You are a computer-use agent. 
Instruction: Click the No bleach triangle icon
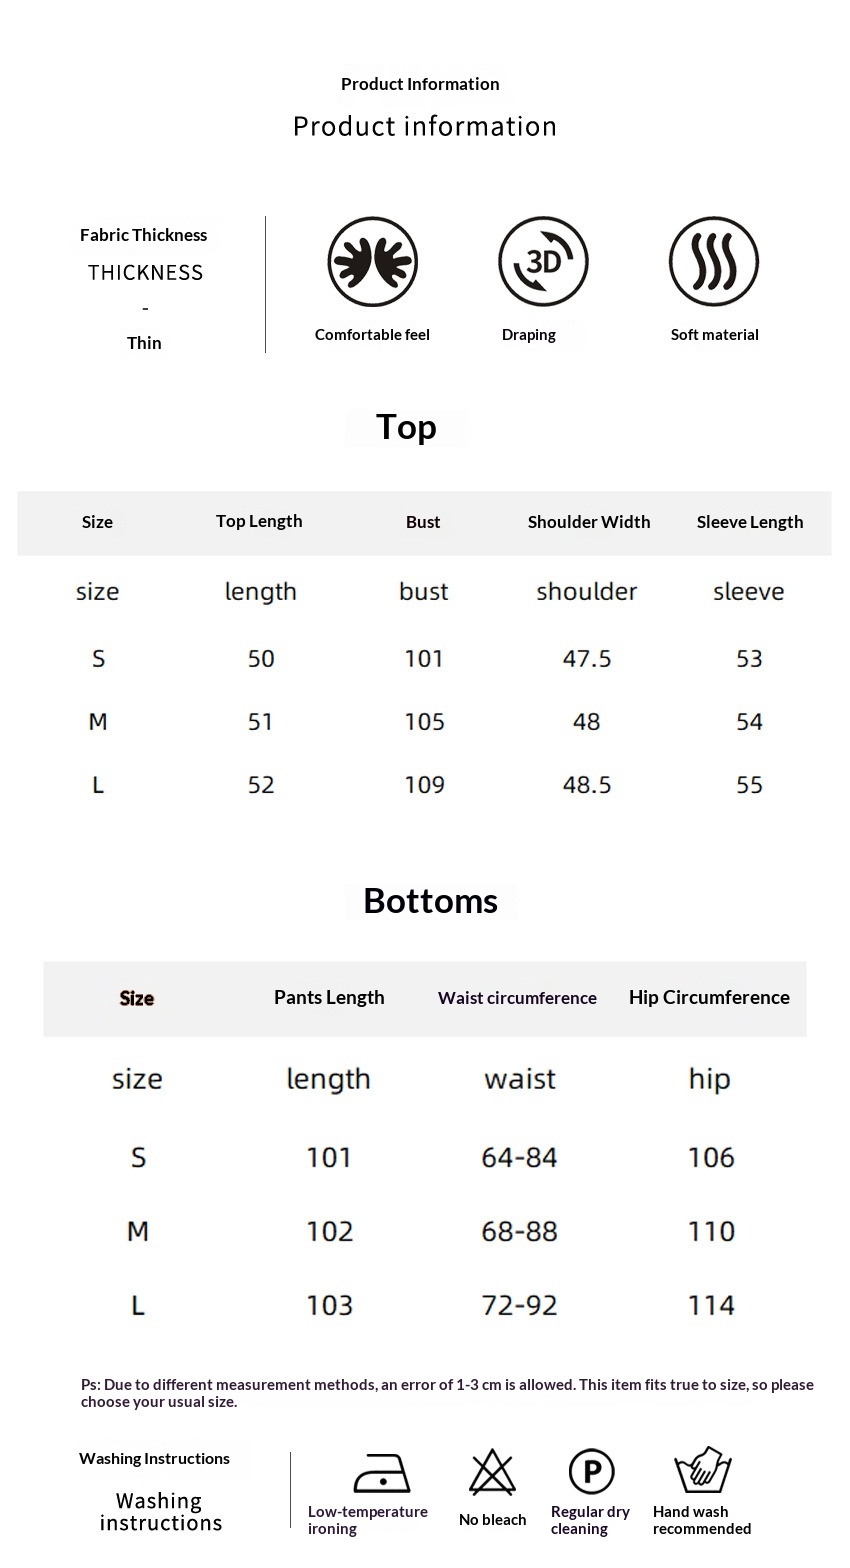tap(492, 1474)
